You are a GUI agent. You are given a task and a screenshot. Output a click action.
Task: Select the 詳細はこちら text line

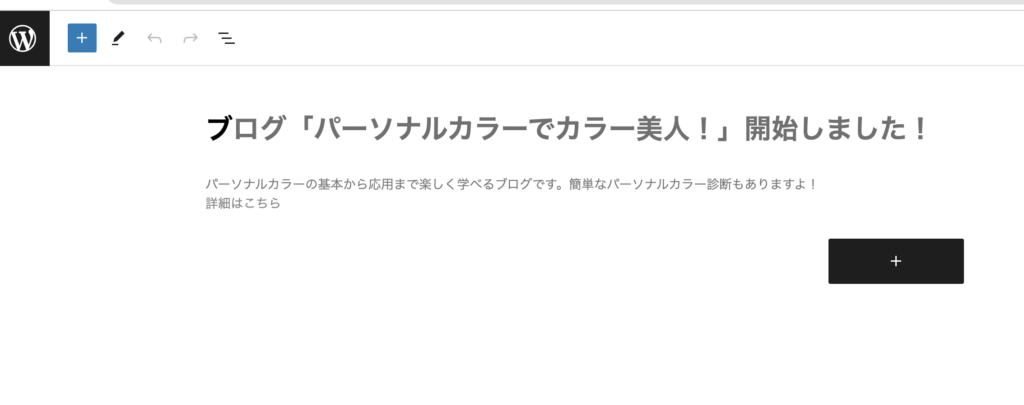[x=244, y=203]
